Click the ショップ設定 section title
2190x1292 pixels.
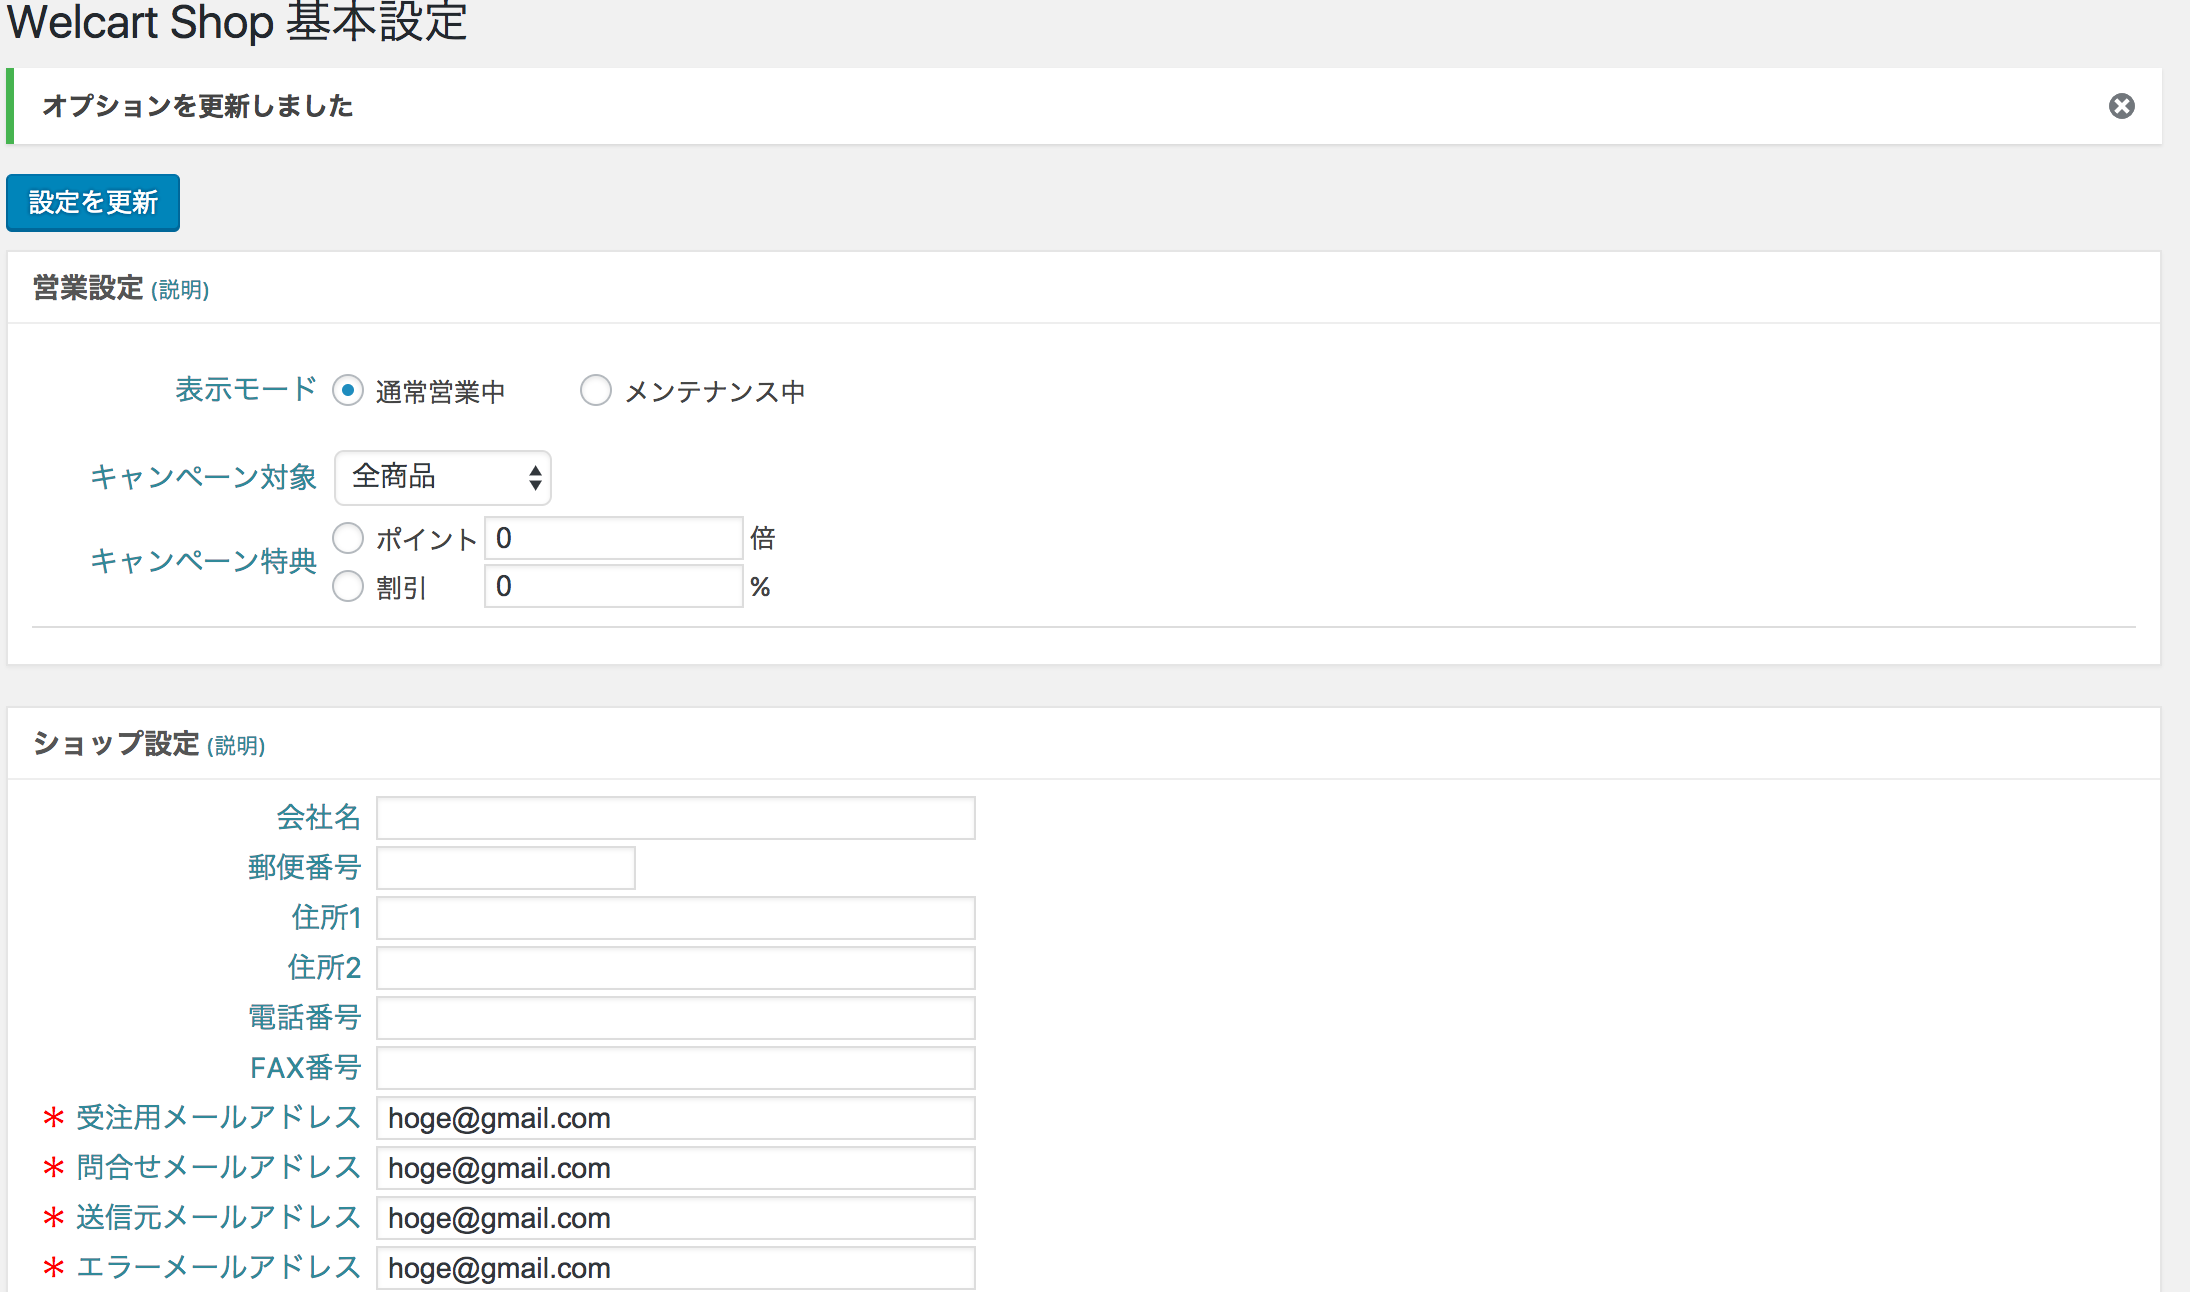point(116,744)
